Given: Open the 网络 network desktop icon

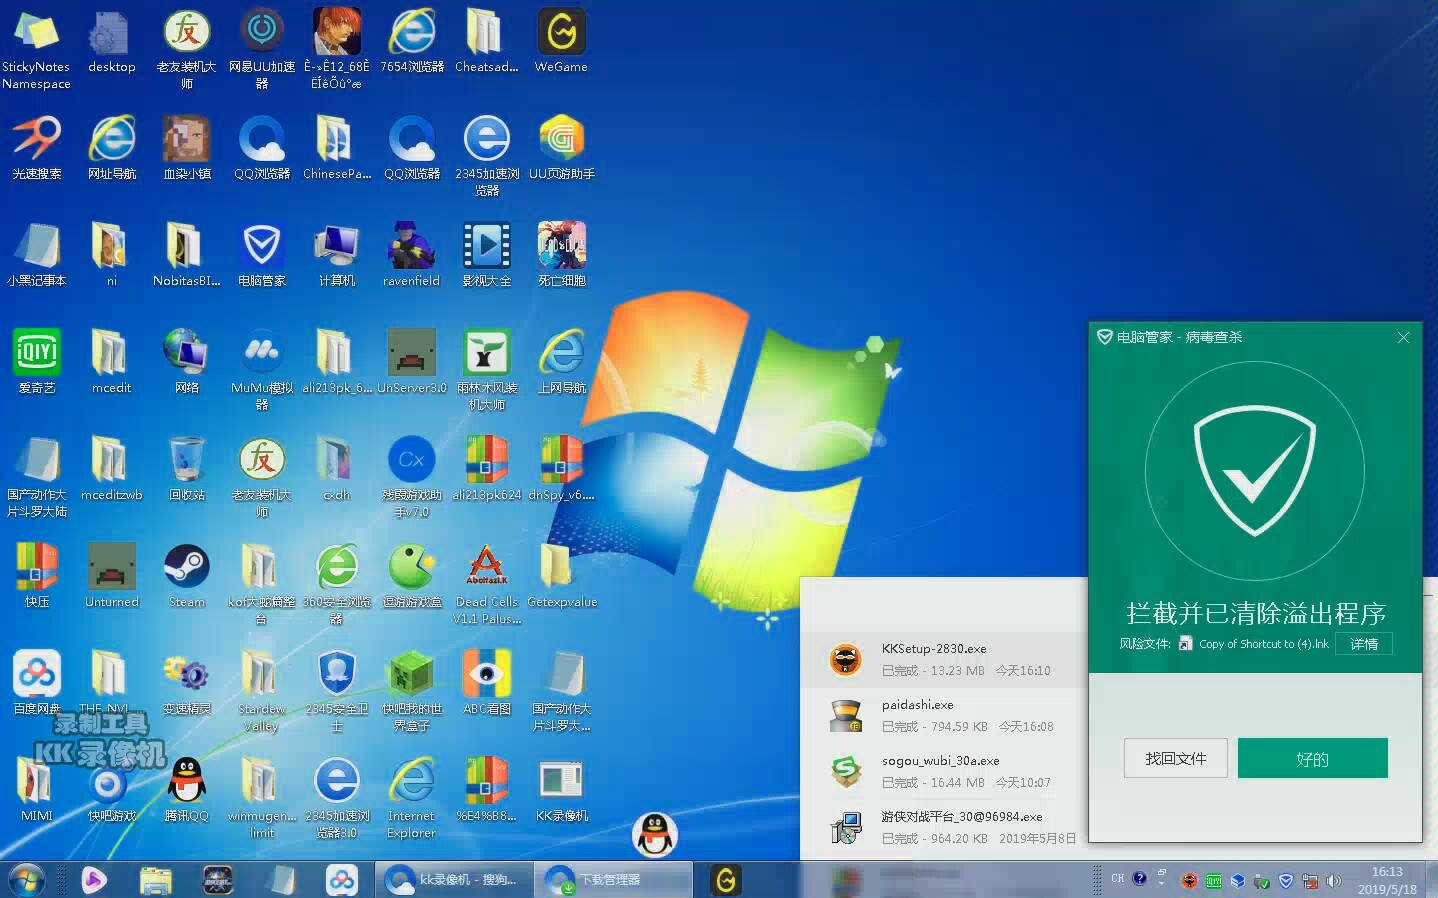Looking at the screenshot, I should (x=187, y=361).
